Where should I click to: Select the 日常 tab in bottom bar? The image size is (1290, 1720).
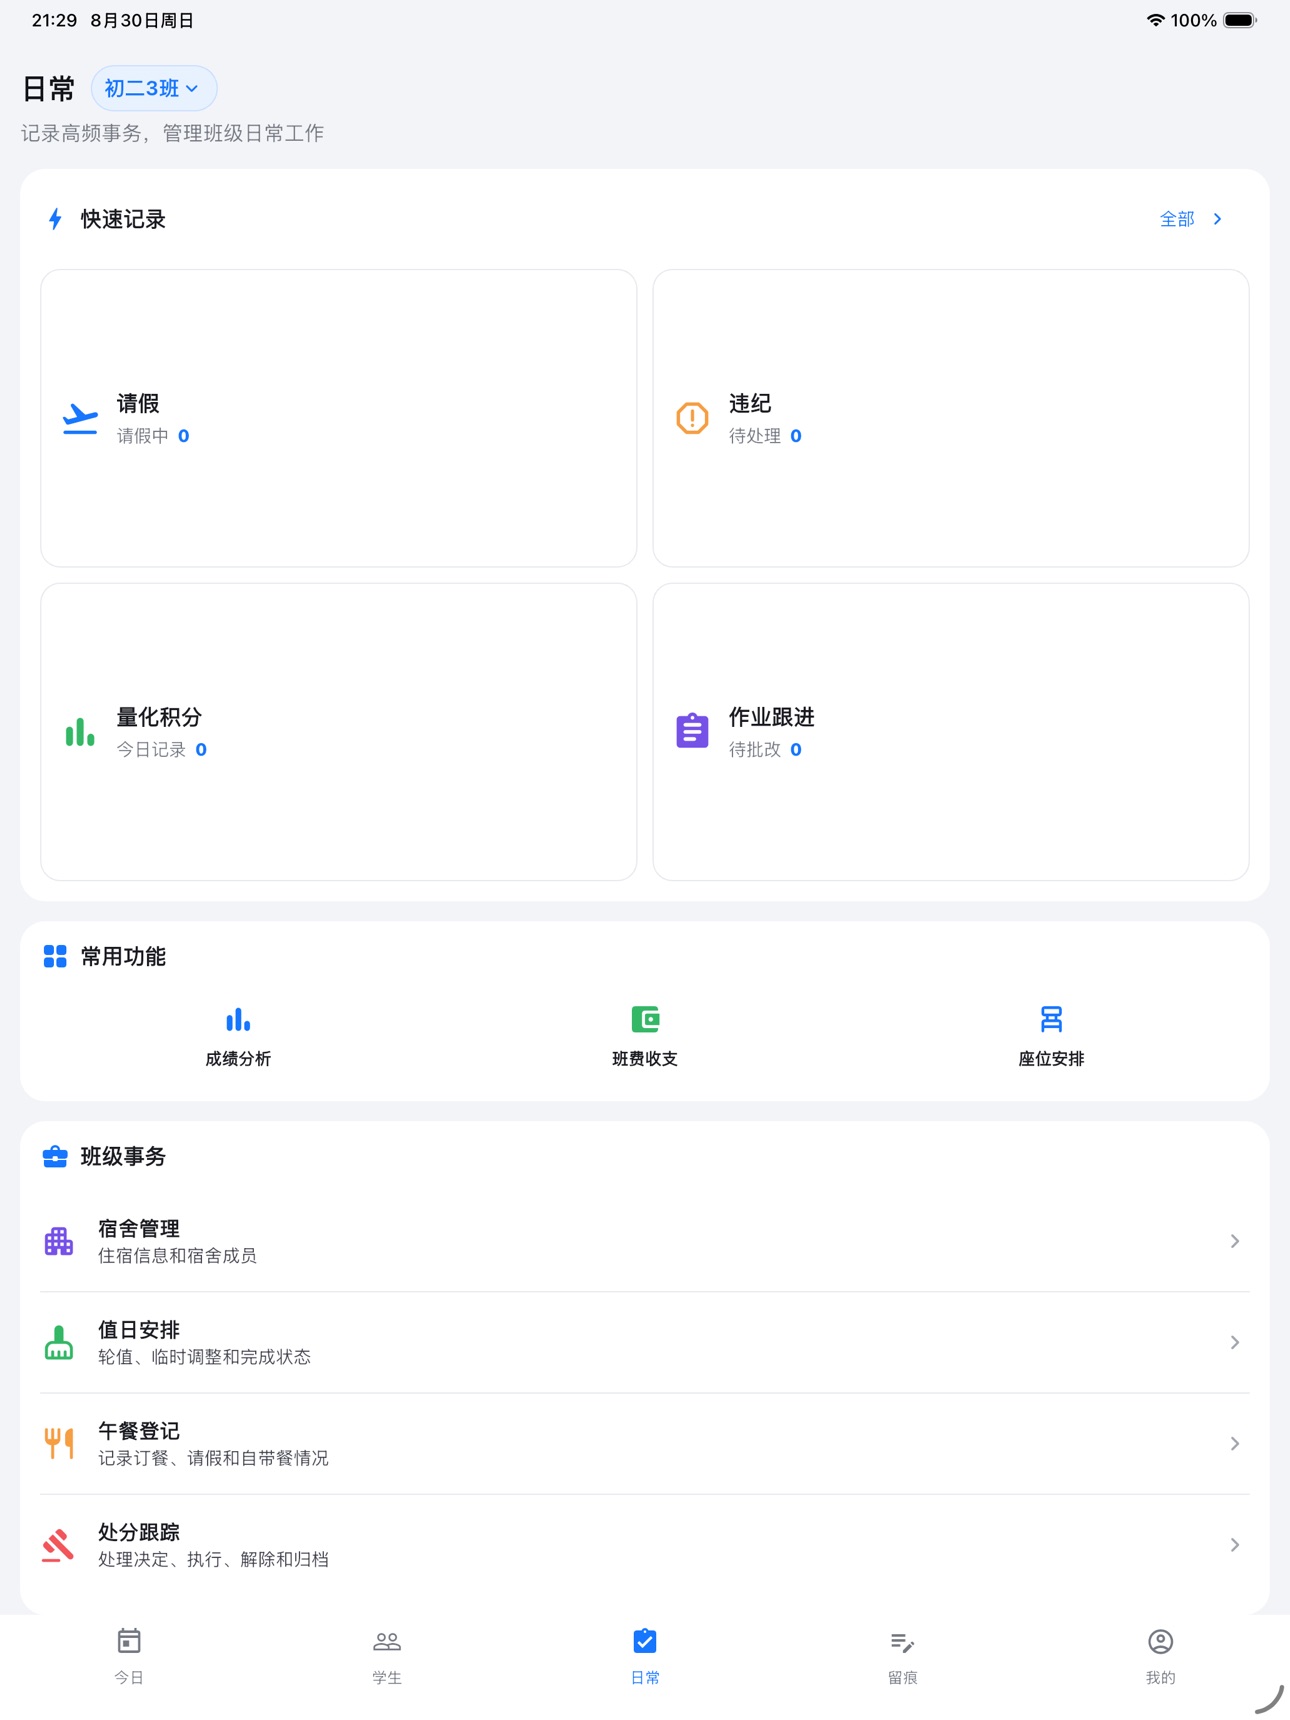click(645, 1656)
